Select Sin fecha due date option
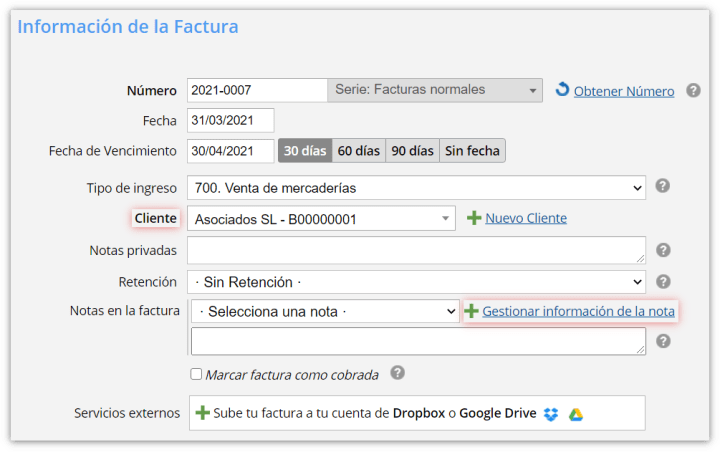This screenshot has height=452, width=720. tap(472, 151)
